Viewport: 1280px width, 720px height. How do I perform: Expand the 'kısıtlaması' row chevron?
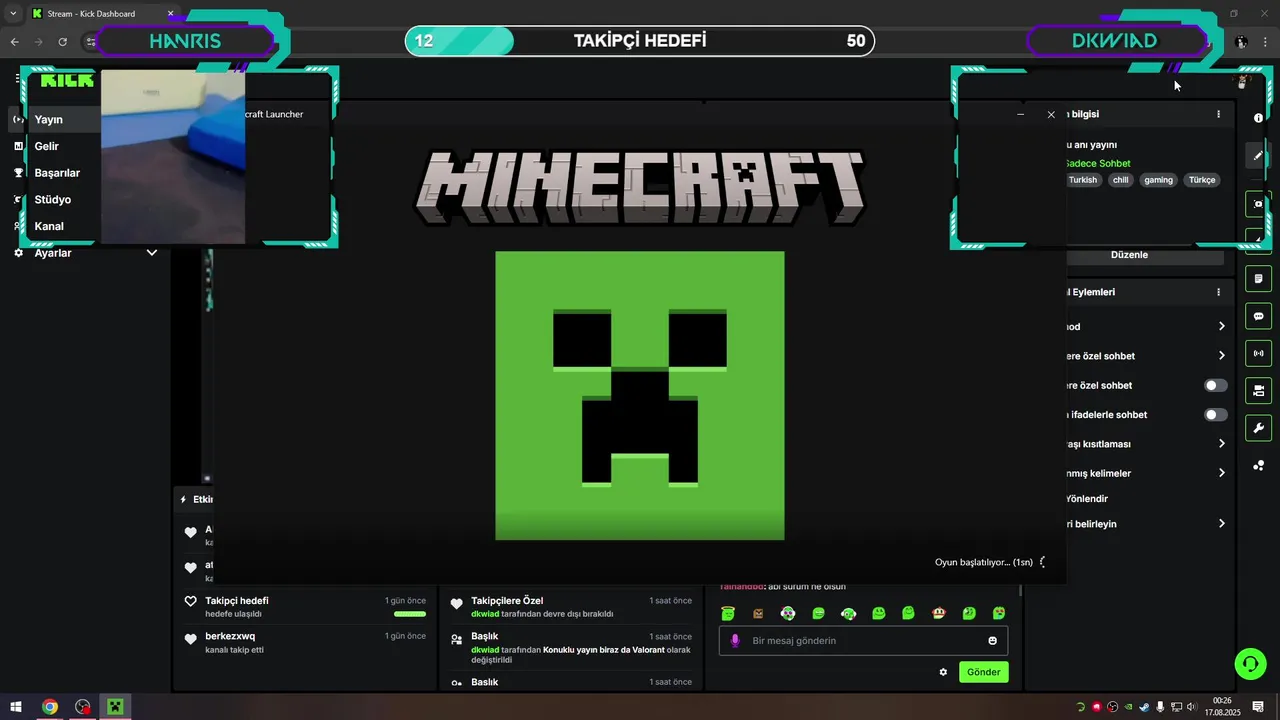tap(1221, 444)
